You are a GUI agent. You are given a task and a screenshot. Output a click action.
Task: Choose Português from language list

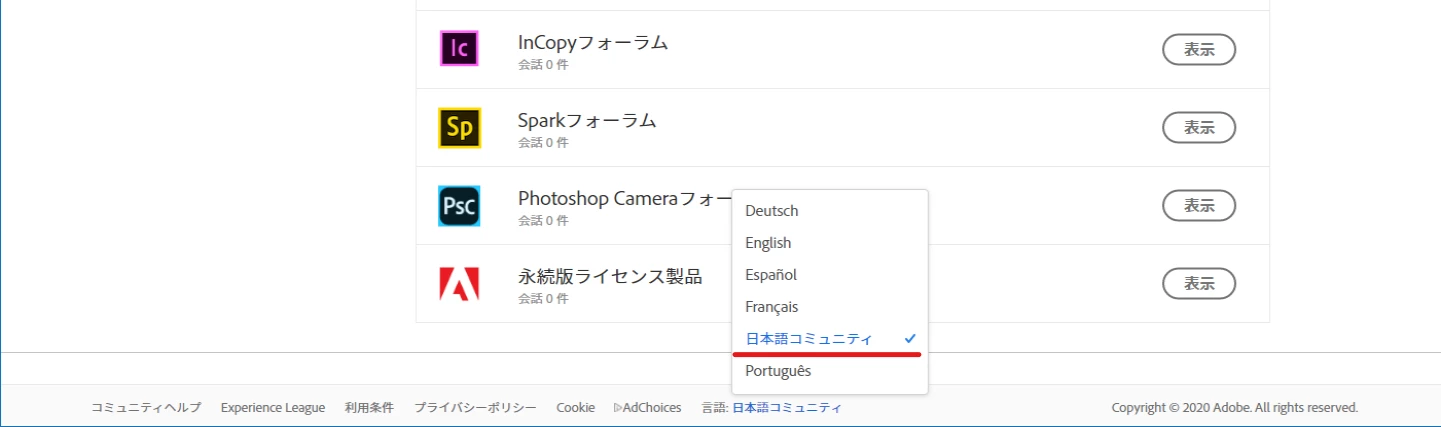[x=830, y=371]
